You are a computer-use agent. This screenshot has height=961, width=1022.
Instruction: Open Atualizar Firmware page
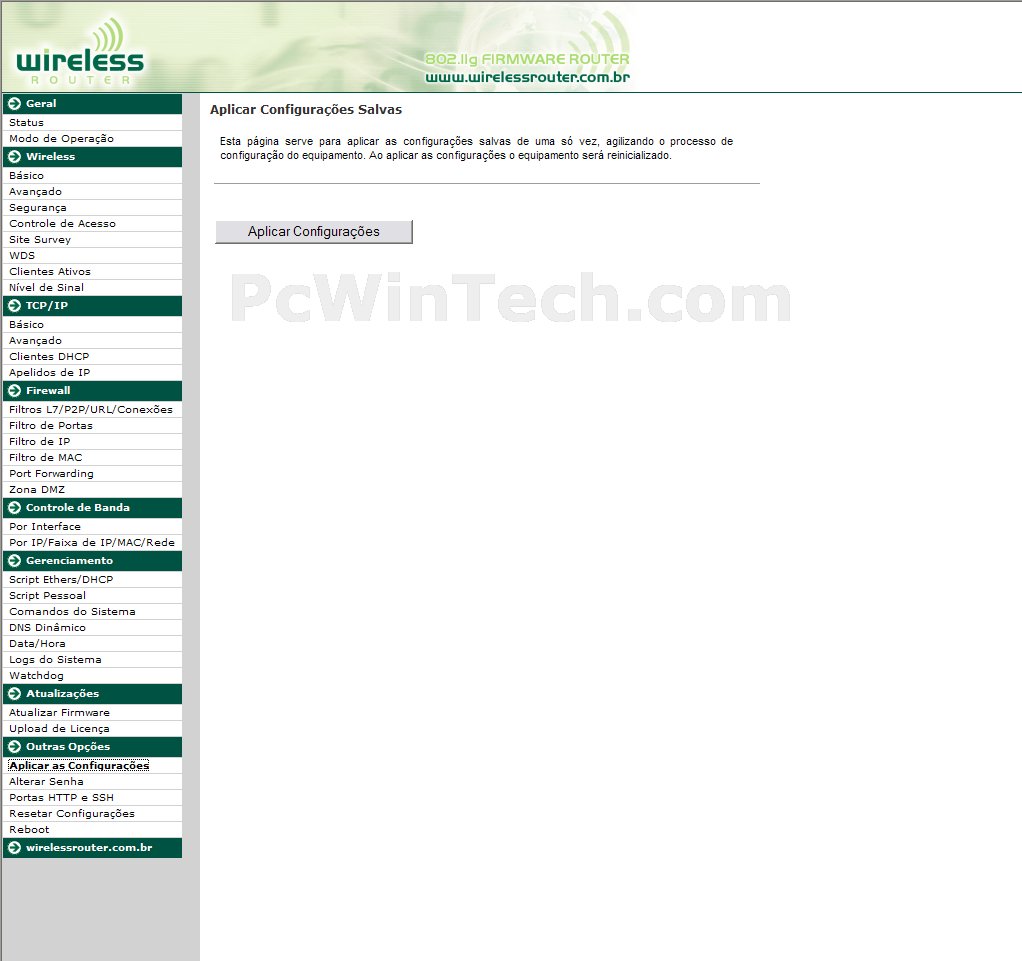(59, 713)
